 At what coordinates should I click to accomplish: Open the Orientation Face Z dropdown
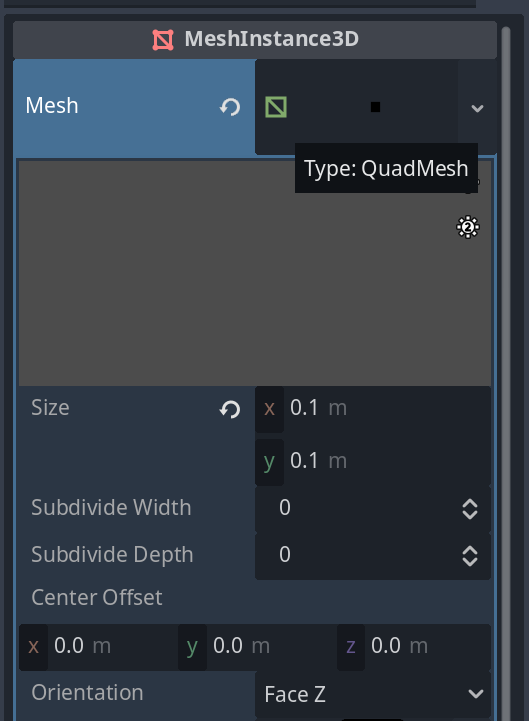pyautogui.click(x=373, y=694)
